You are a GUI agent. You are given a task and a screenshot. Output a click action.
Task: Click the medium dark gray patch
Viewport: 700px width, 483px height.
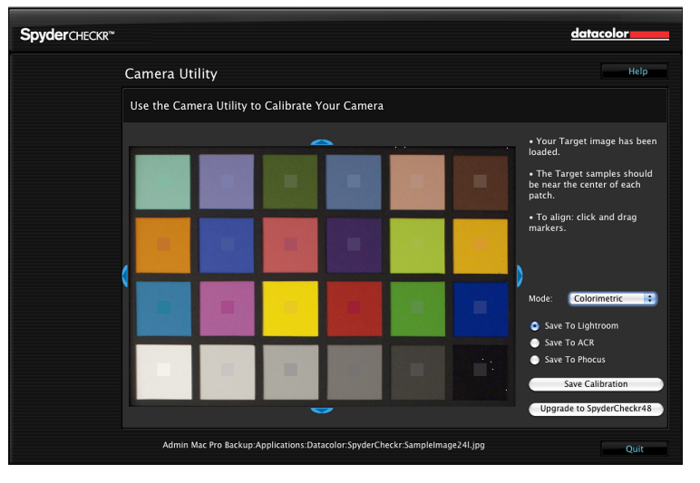pos(354,372)
